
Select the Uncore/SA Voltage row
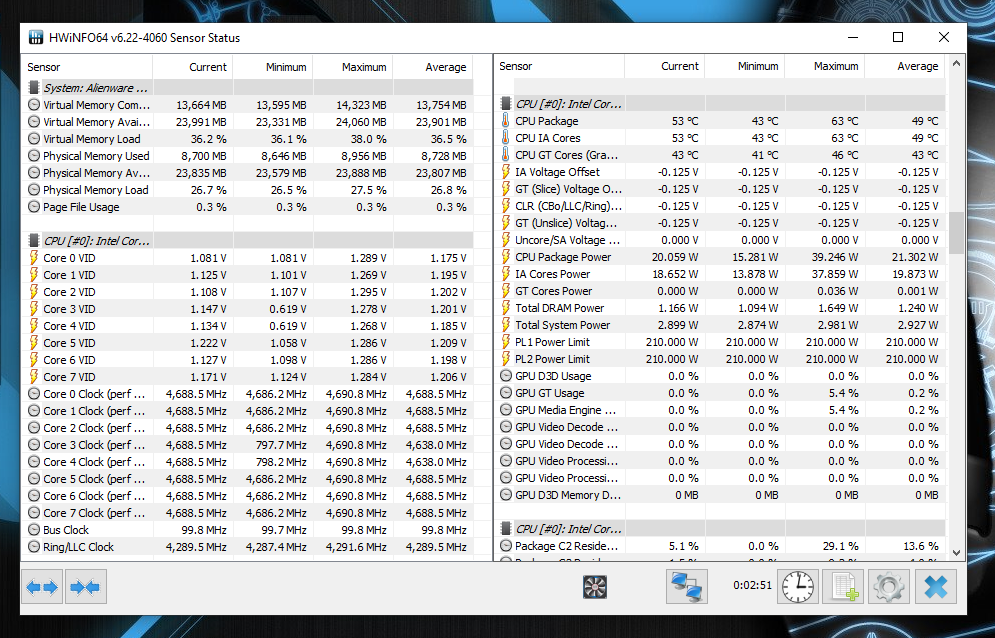720,239
